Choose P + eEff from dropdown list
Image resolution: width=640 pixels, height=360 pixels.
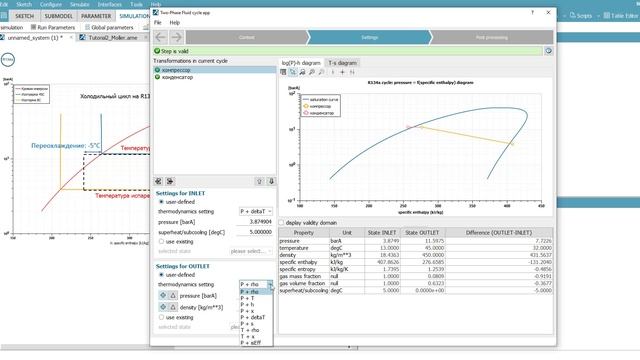pos(256,343)
